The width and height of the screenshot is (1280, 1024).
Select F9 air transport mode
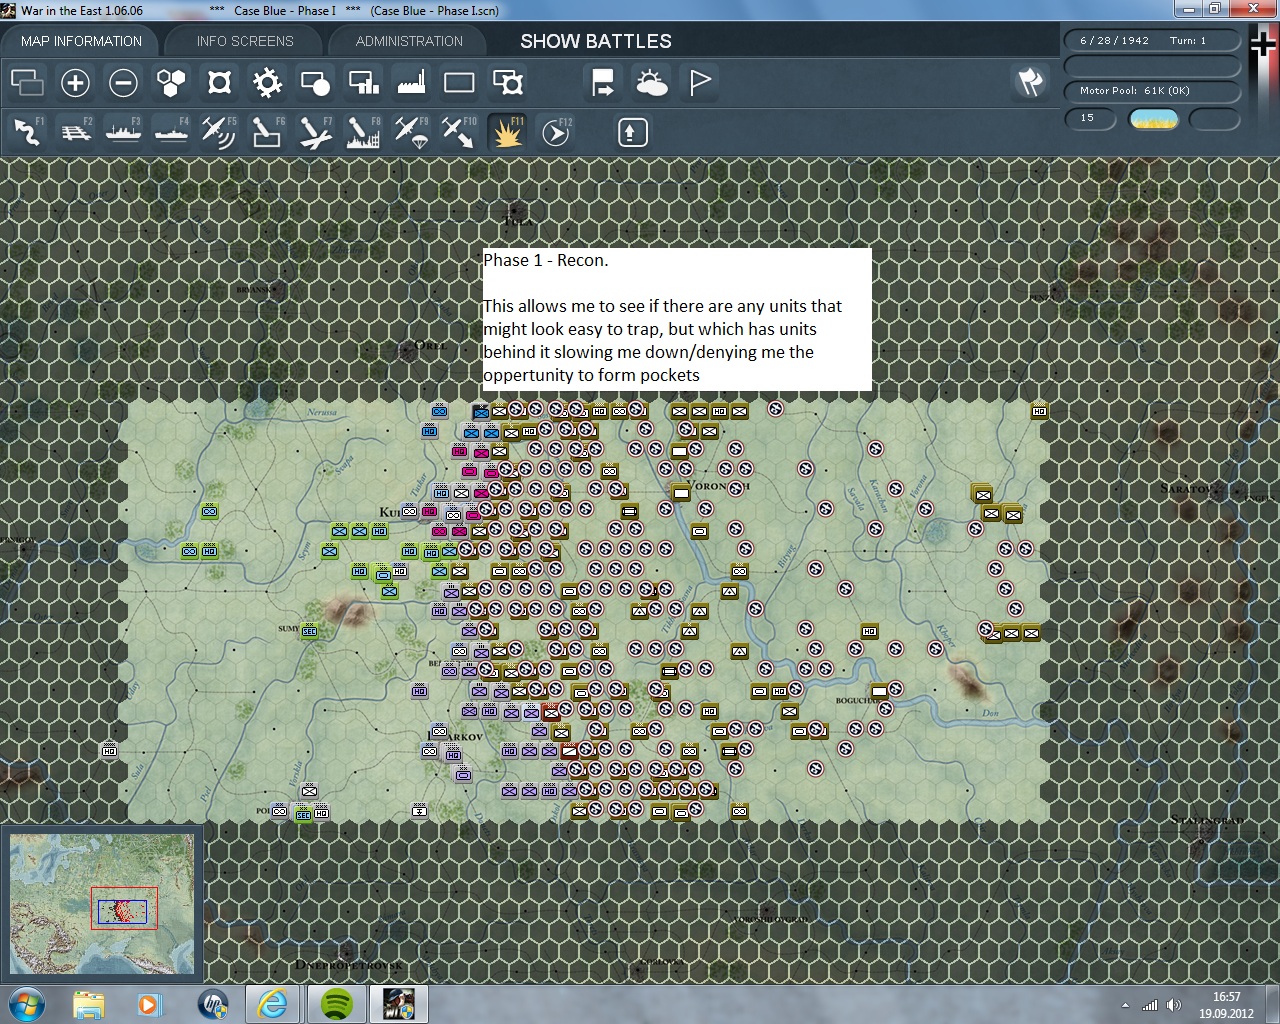tap(411, 132)
